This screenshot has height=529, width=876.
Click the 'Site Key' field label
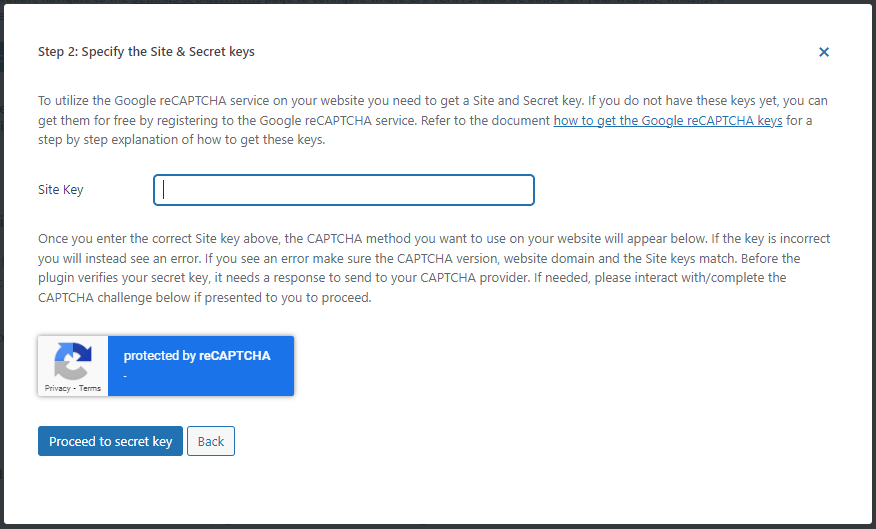point(60,190)
